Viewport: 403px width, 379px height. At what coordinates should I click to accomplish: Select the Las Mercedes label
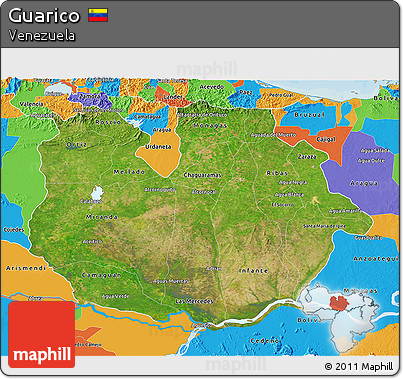point(194,301)
